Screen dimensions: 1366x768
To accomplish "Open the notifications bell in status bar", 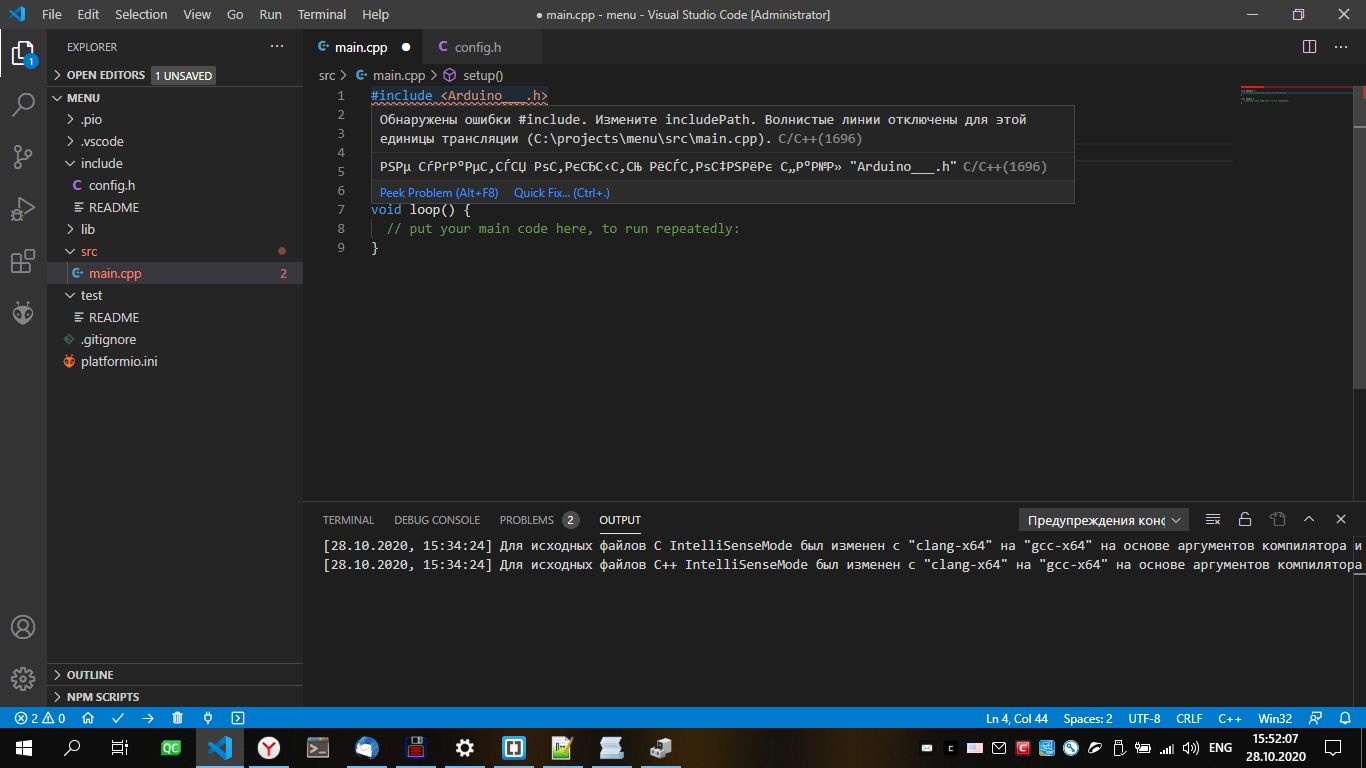I will click(1345, 718).
